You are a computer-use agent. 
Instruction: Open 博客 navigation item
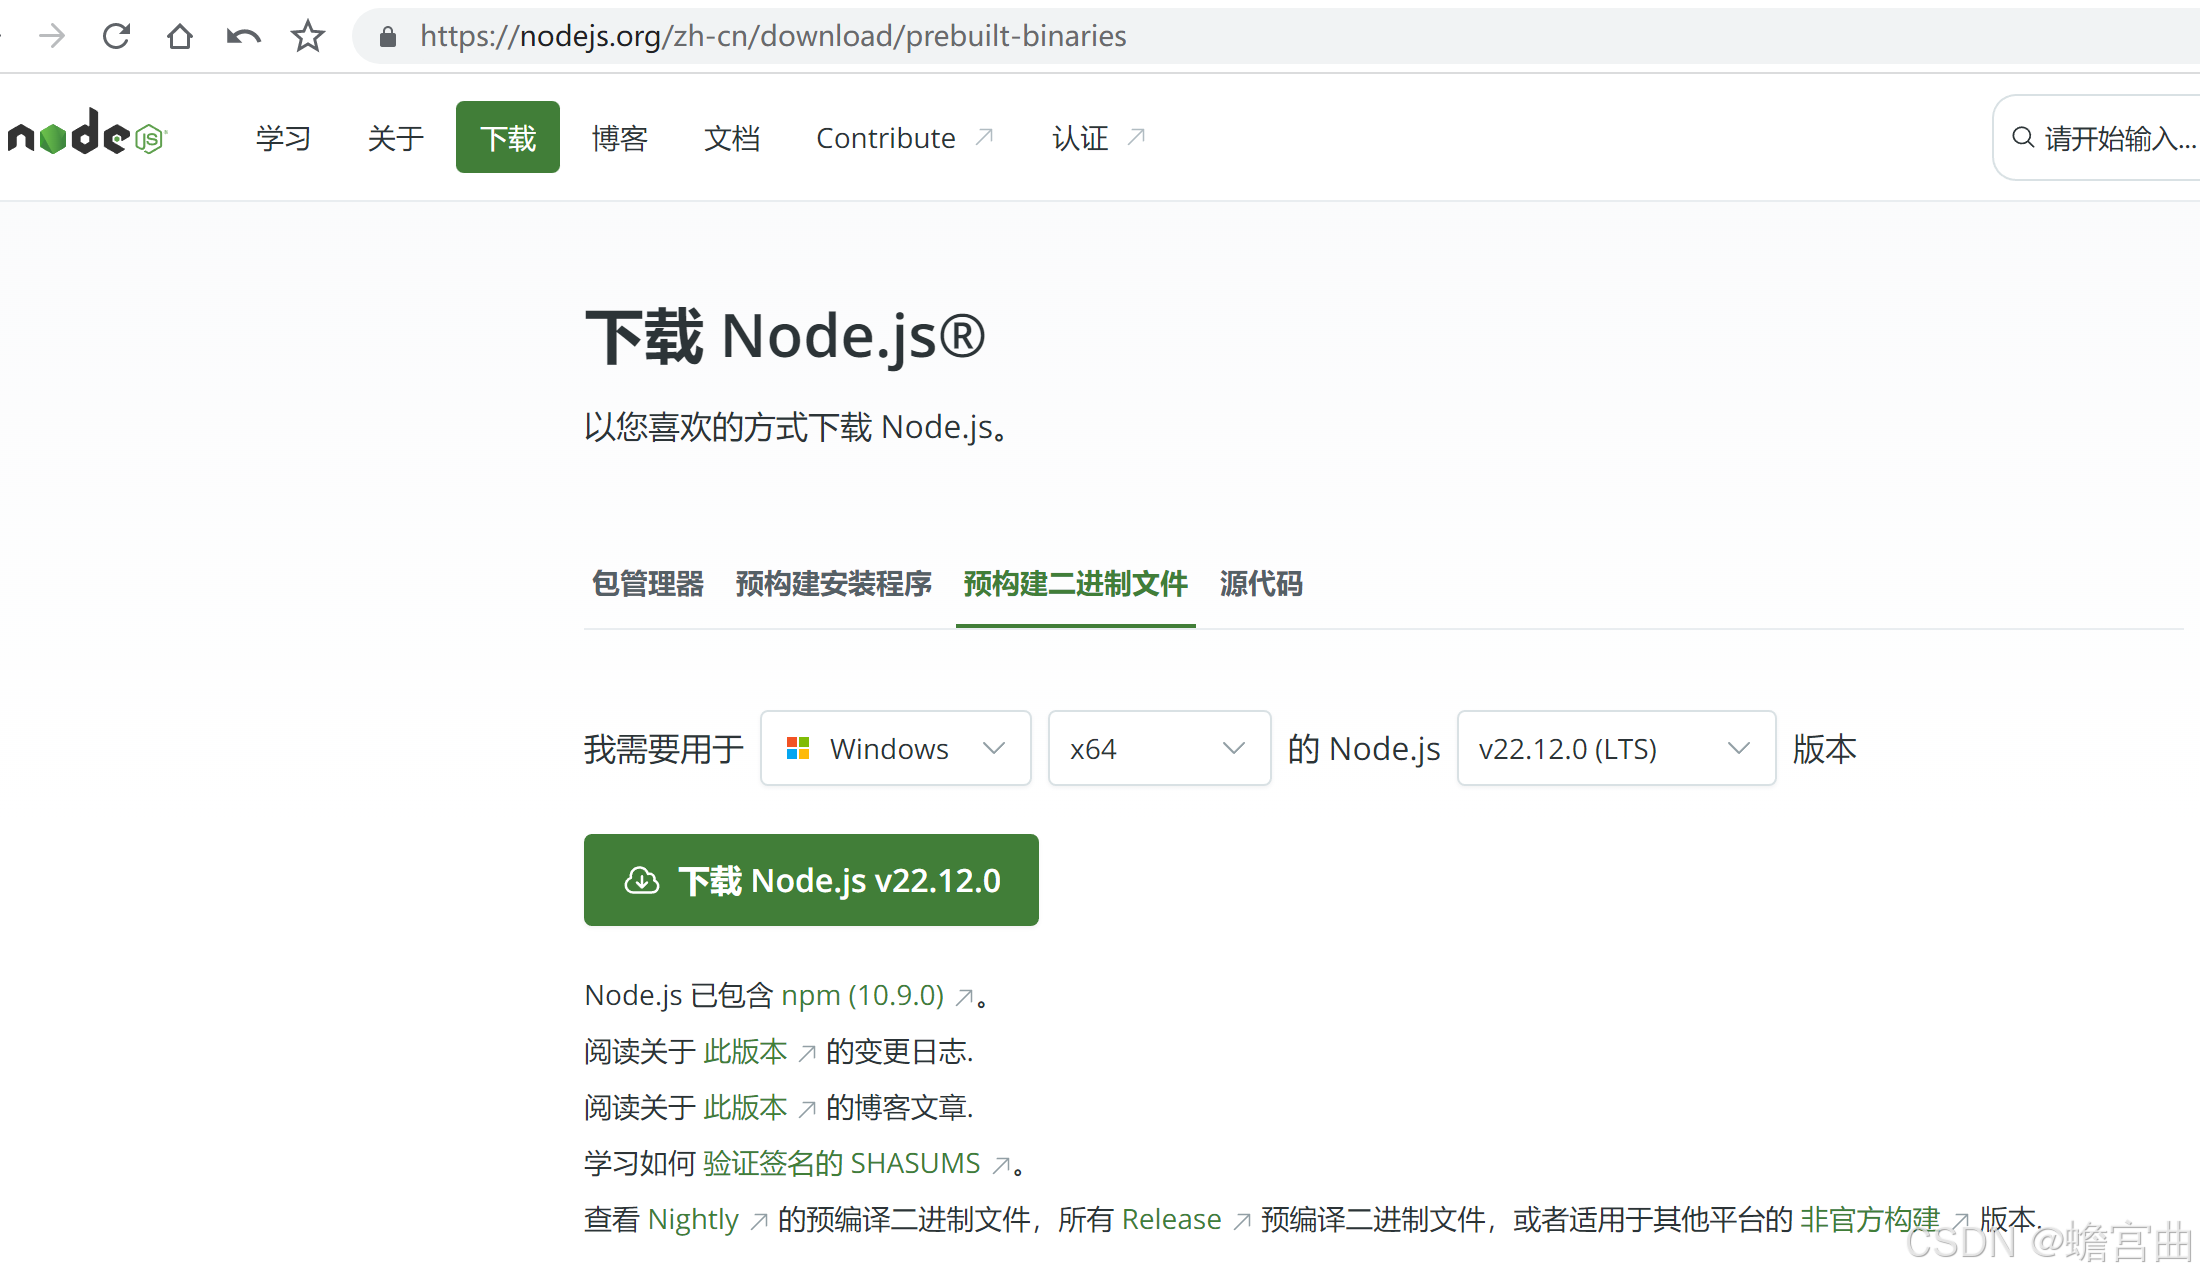620,138
